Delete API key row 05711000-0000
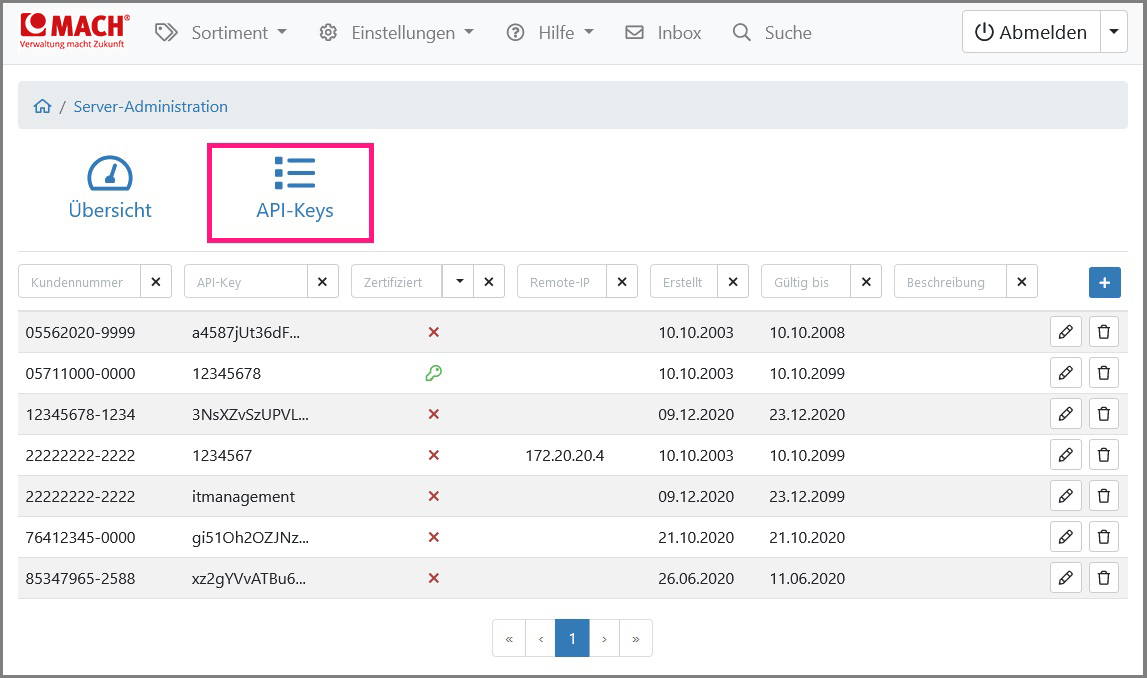This screenshot has height=678, width=1147. tap(1104, 373)
